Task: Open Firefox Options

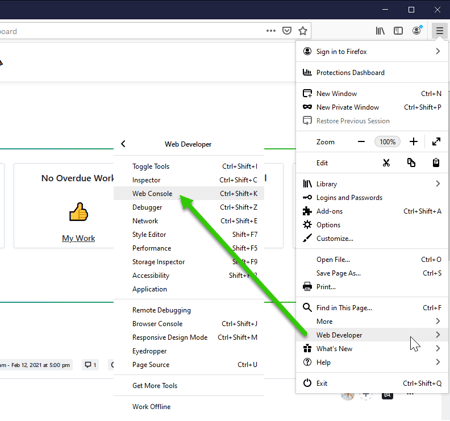Action: [372, 225]
